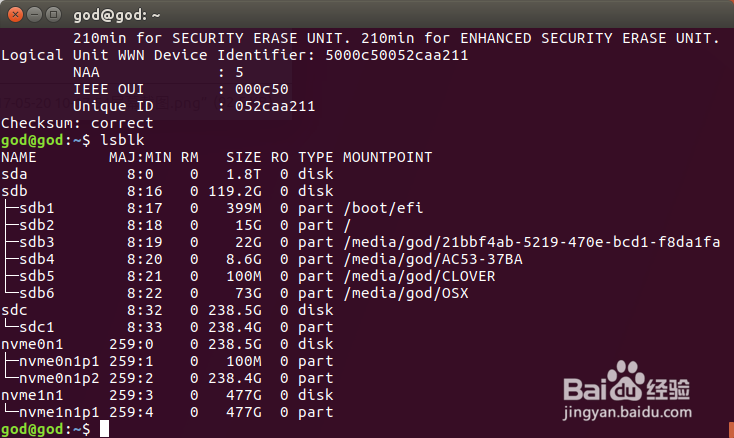Viewport: 734px width, 438px height.
Task: Close the terminal window
Action: [15, 15]
